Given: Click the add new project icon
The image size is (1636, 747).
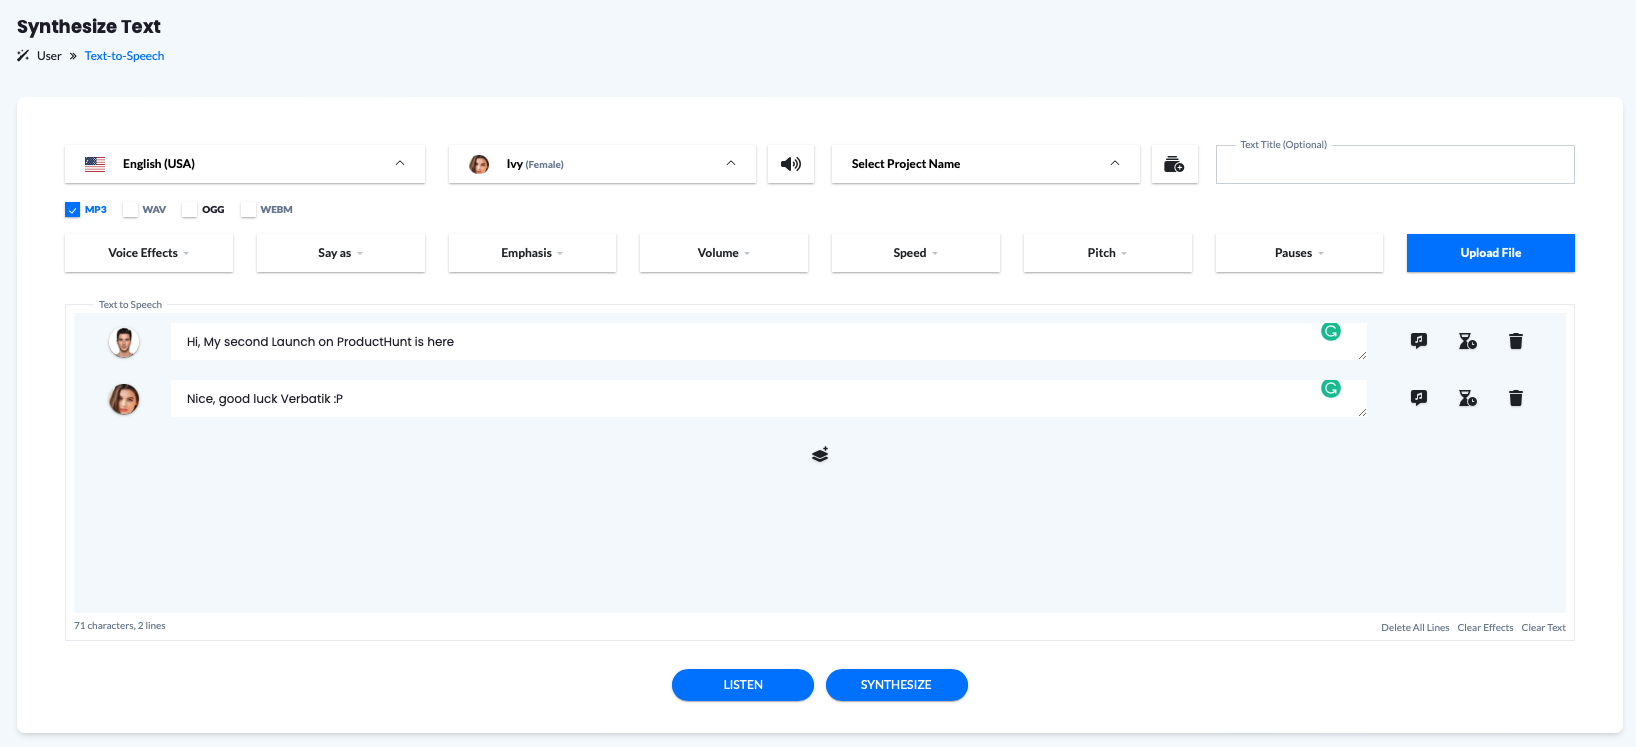Looking at the screenshot, I should click(1175, 164).
